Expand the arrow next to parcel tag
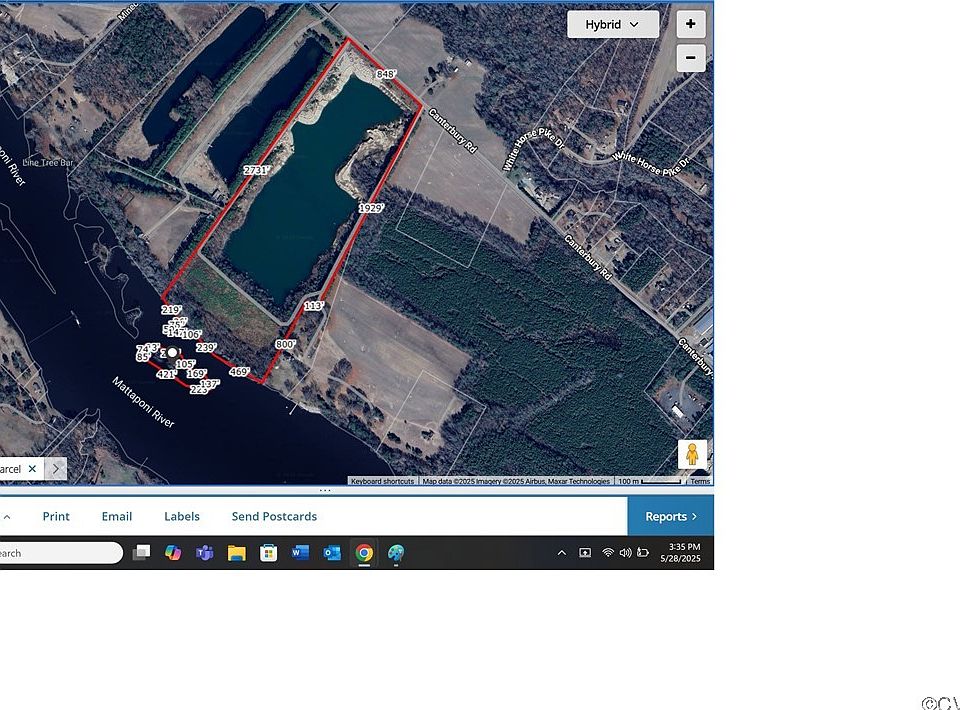The height and width of the screenshot is (710, 960). click(x=57, y=468)
